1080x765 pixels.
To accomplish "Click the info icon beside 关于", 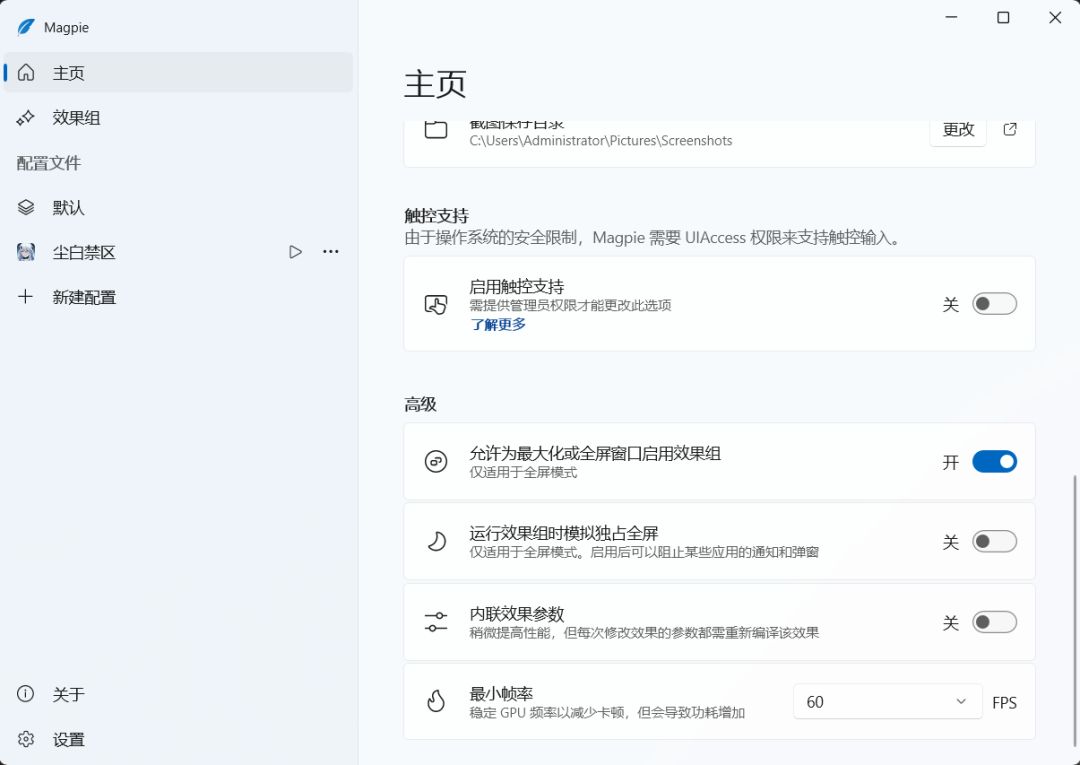I will tap(25, 693).
